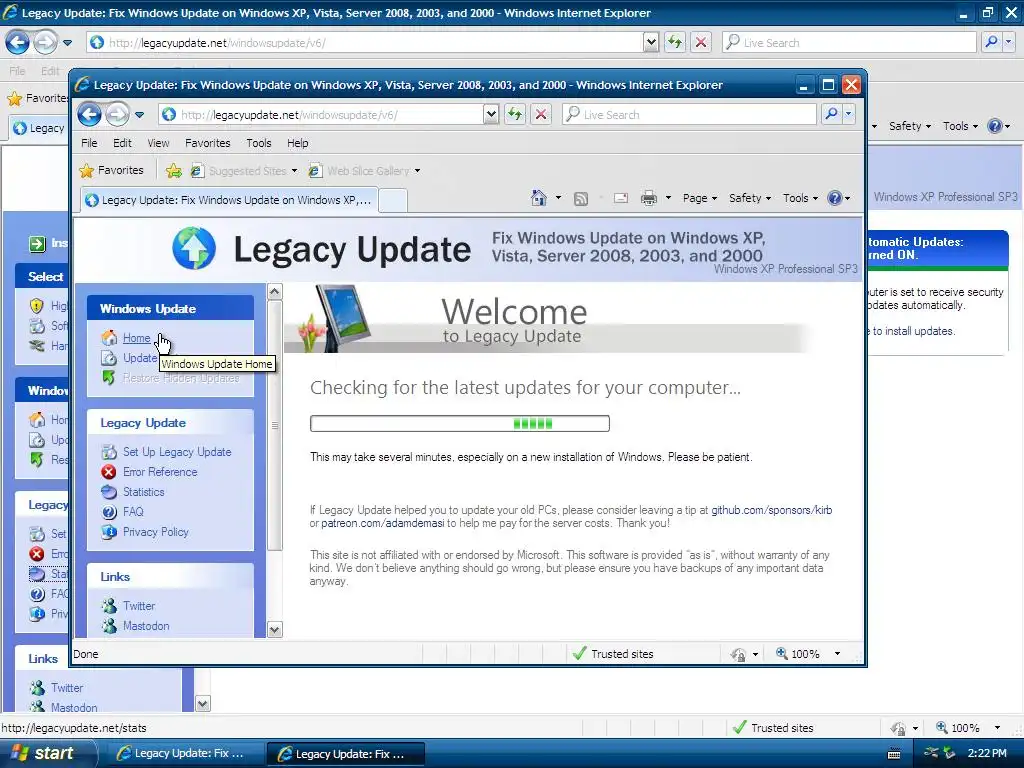Click the search magnifier button in the front window
This screenshot has width=1024, height=768.
tap(831, 115)
